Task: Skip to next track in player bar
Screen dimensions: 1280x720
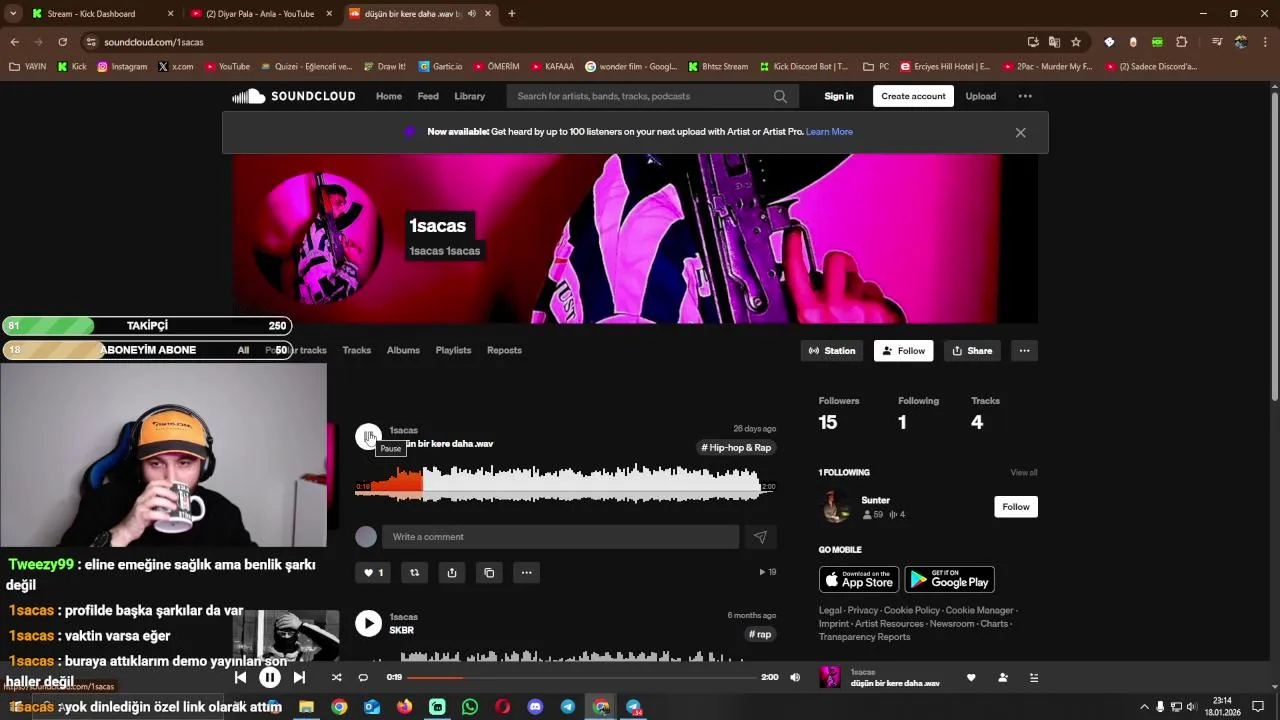Action: coord(299,677)
